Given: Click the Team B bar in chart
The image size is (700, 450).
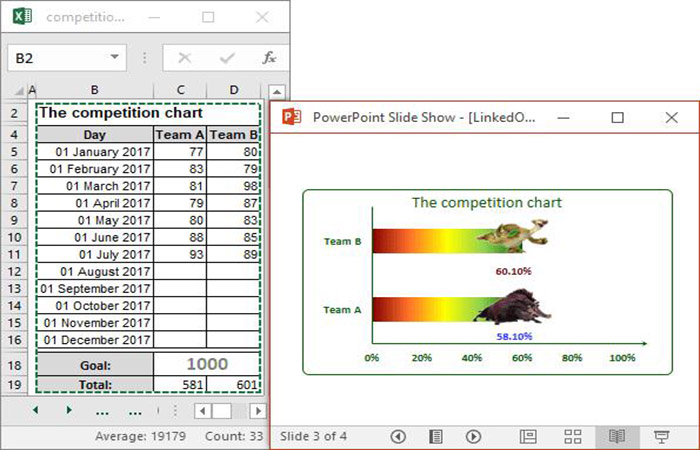Looking at the screenshot, I should tap(446, 241).
